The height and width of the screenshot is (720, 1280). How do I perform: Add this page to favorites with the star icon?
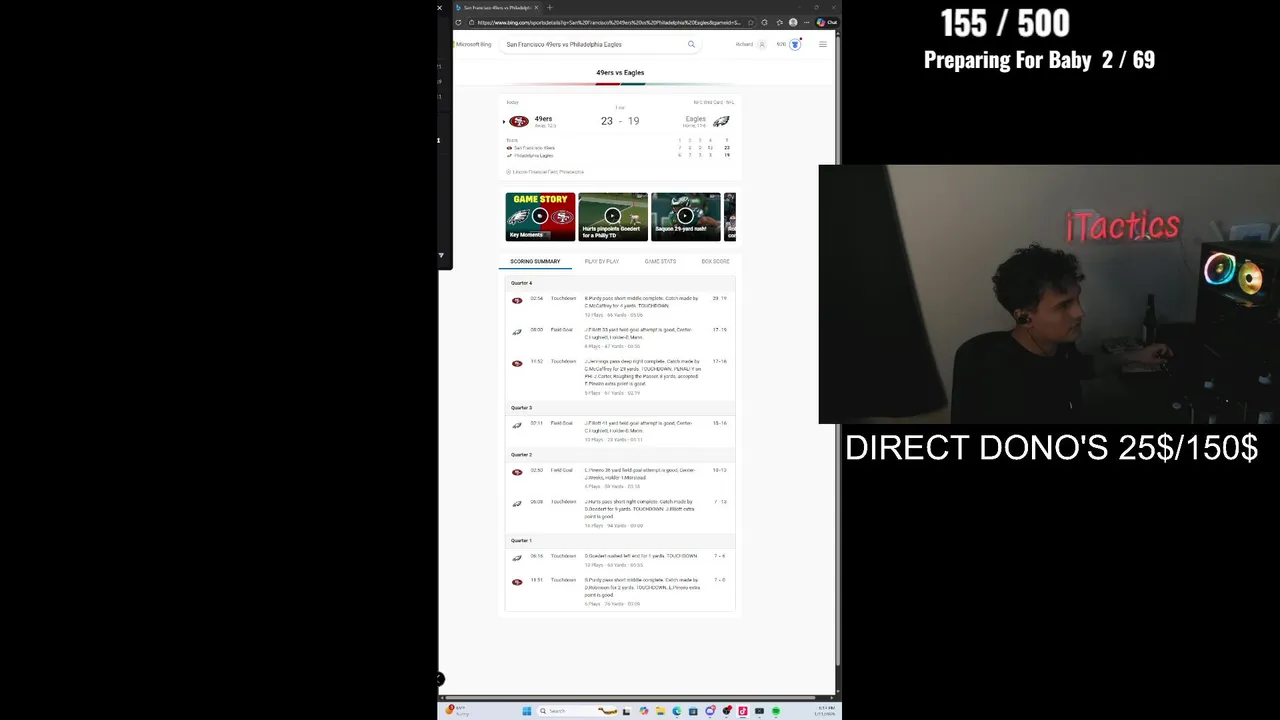(x=751, y=22)
